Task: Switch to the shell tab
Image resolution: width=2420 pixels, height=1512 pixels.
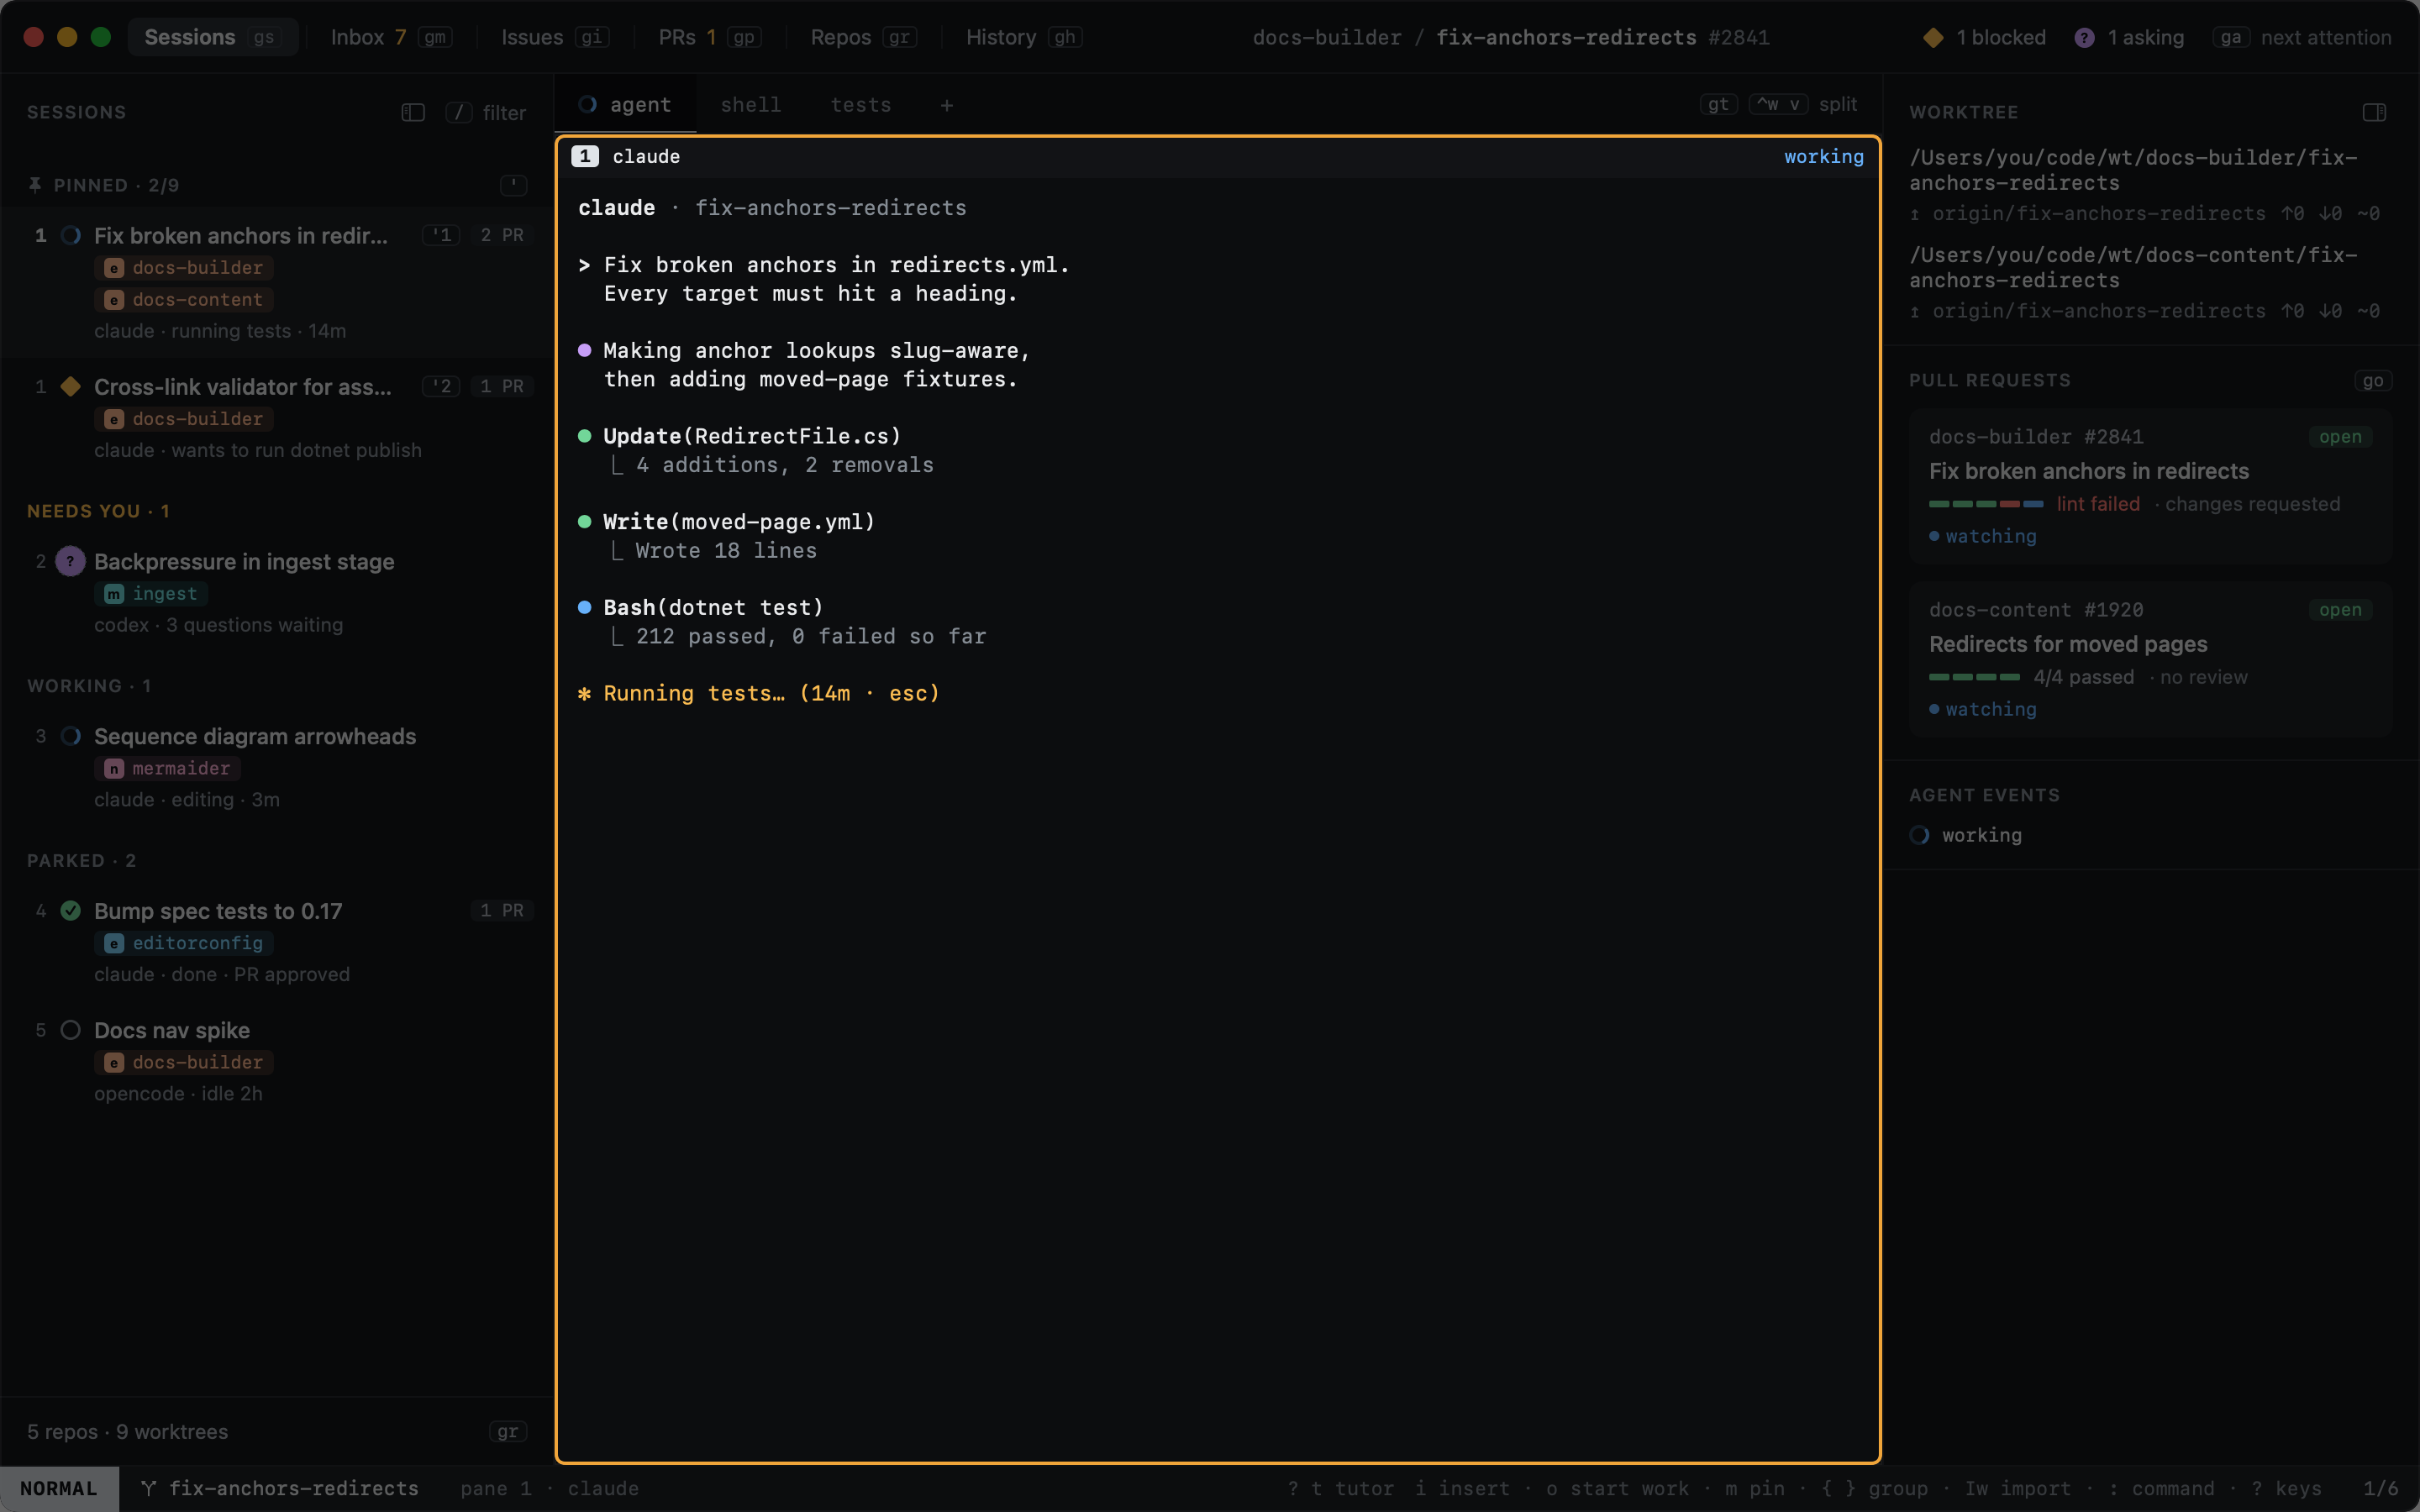Action: 750,105
